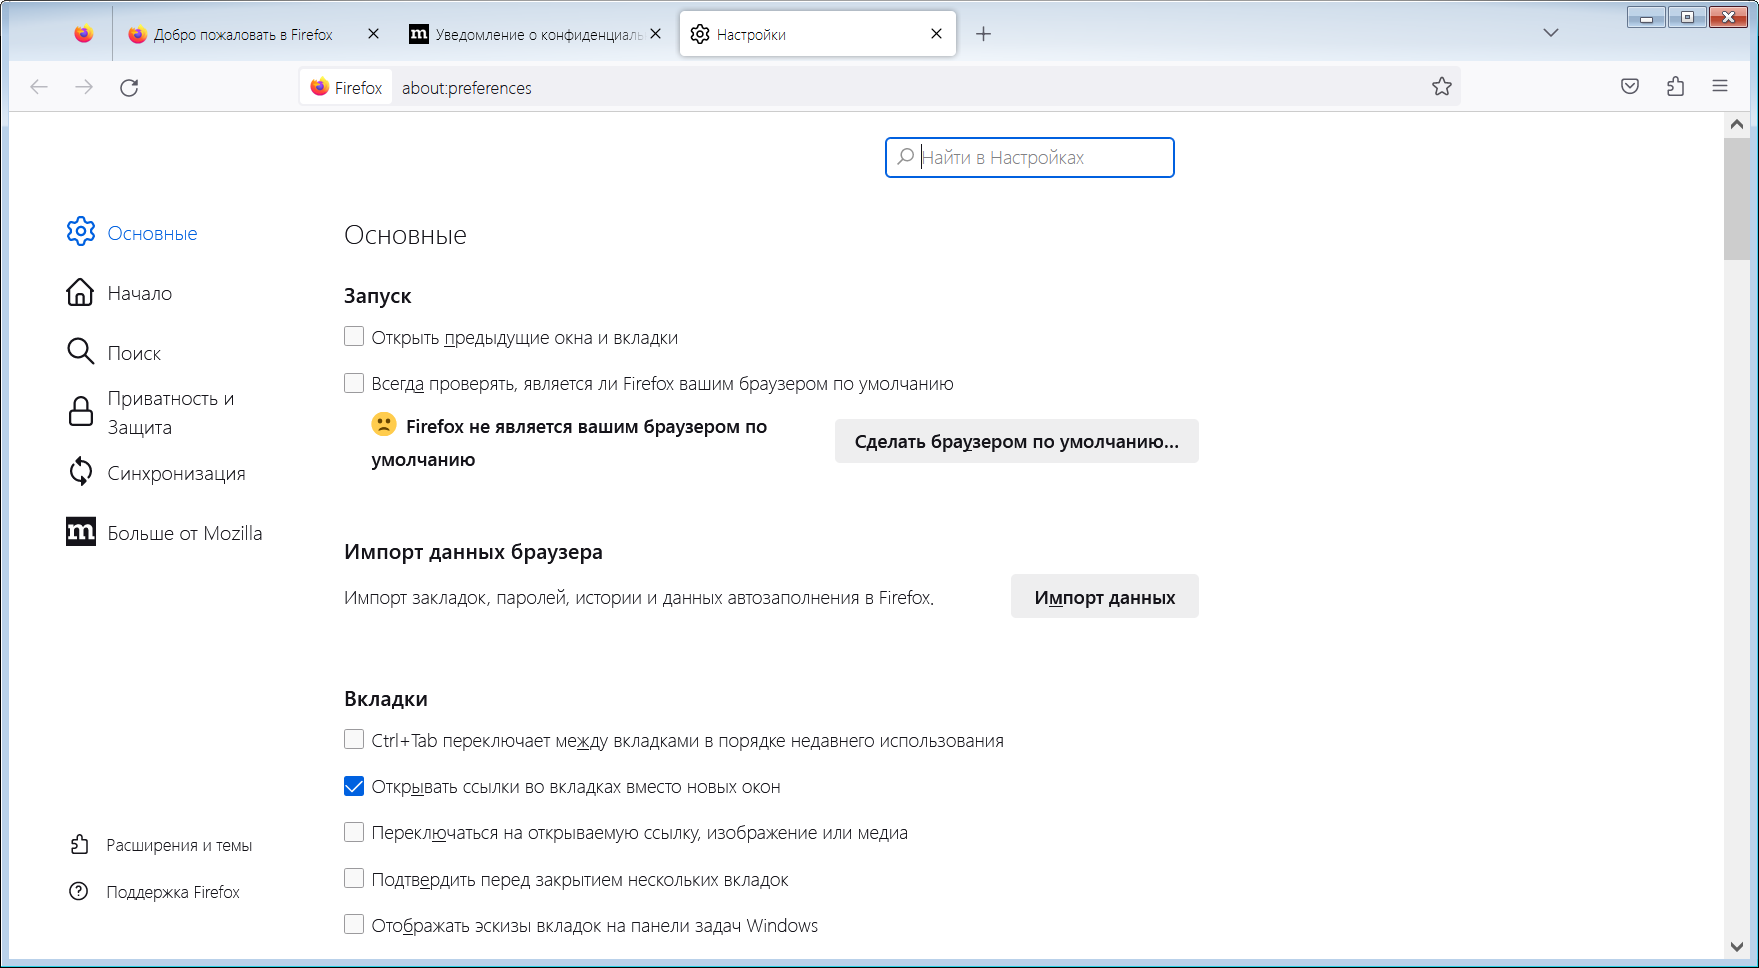
Task: Restore down the Firefox window
Action: pyautogui.click(x=1687, y=17)
